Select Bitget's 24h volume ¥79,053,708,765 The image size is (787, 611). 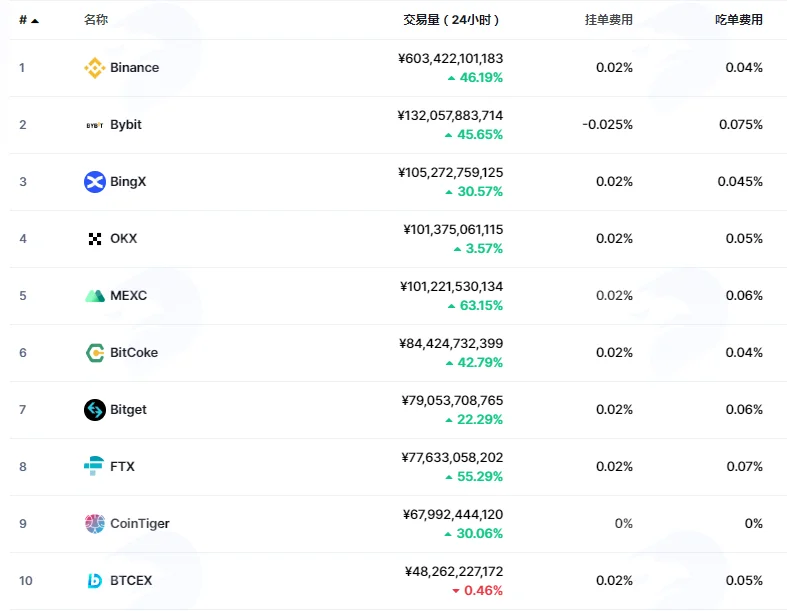(452, 401)
